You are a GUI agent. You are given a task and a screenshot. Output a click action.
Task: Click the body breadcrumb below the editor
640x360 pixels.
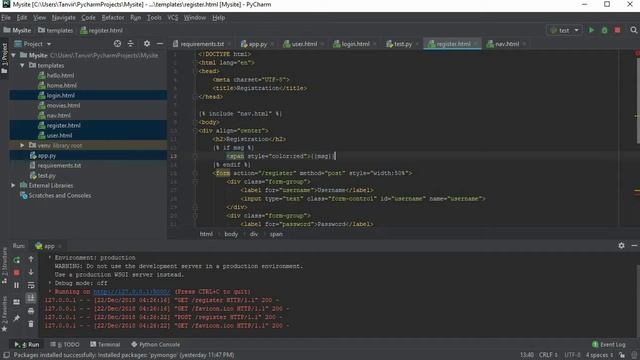coord(231,234)
